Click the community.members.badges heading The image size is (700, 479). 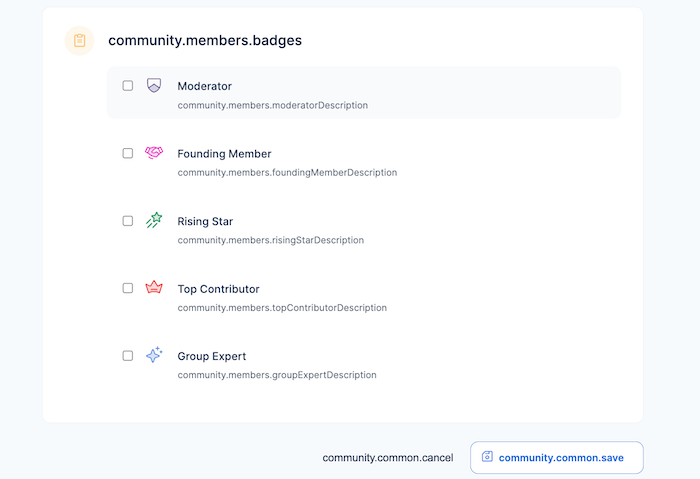[x=205, y=41]
